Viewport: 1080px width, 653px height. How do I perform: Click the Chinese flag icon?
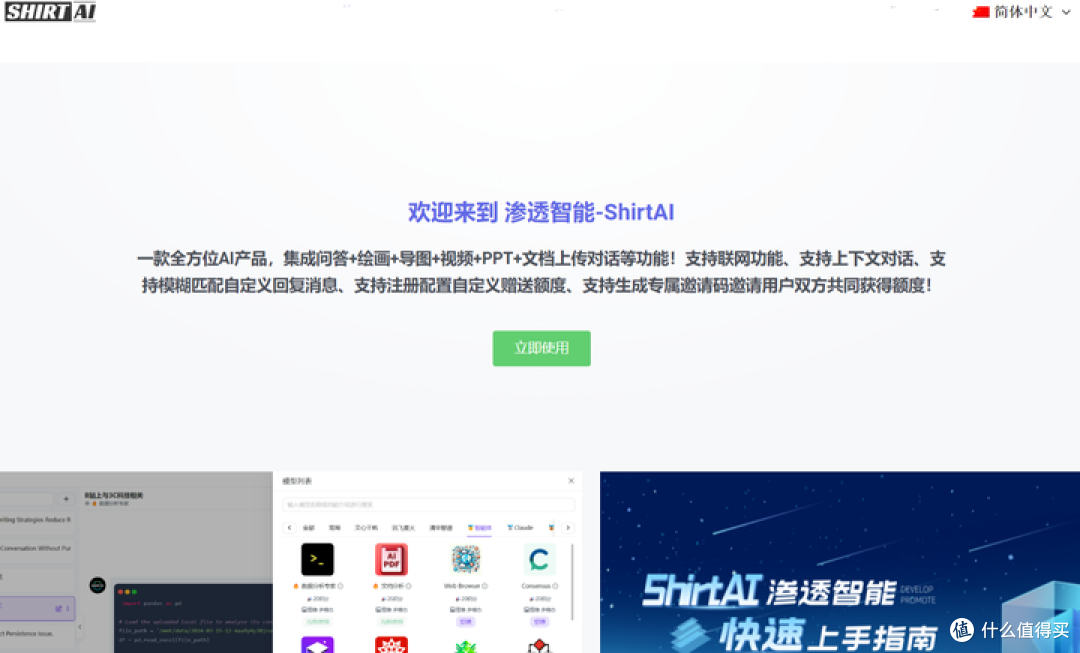click(981, 12)
